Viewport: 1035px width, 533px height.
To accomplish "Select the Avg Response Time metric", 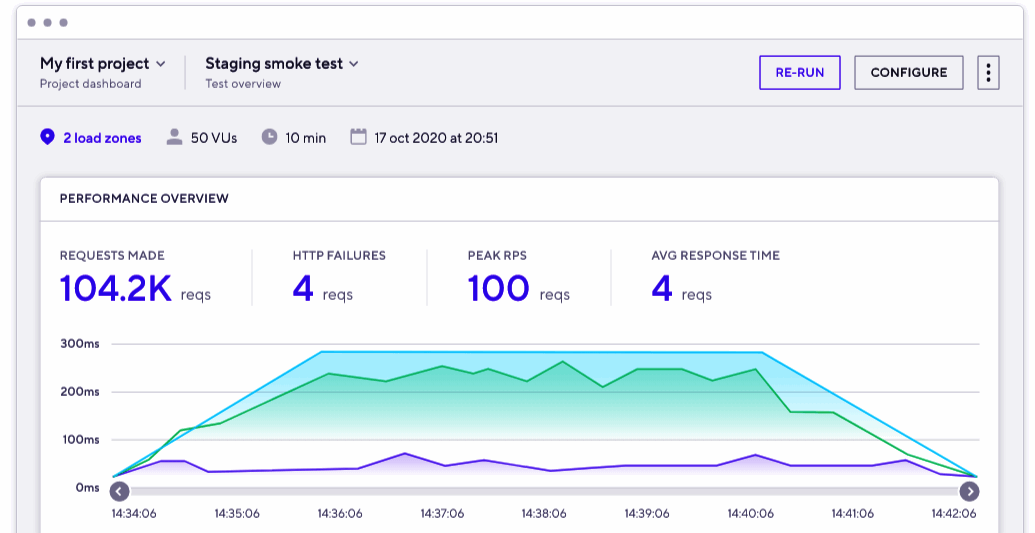I will click(x=714, y=277).
